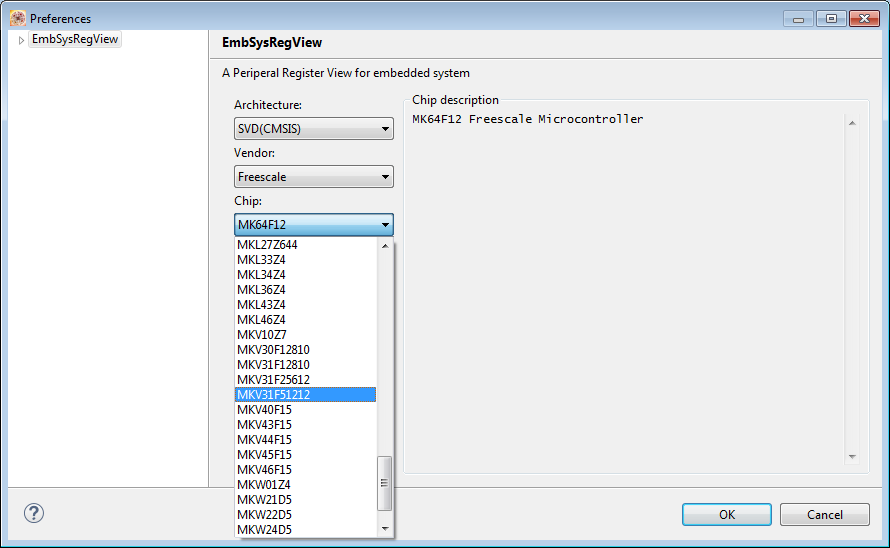Click the help question mark icon
This screenshot has width=890, height=548.
[34, 513]
